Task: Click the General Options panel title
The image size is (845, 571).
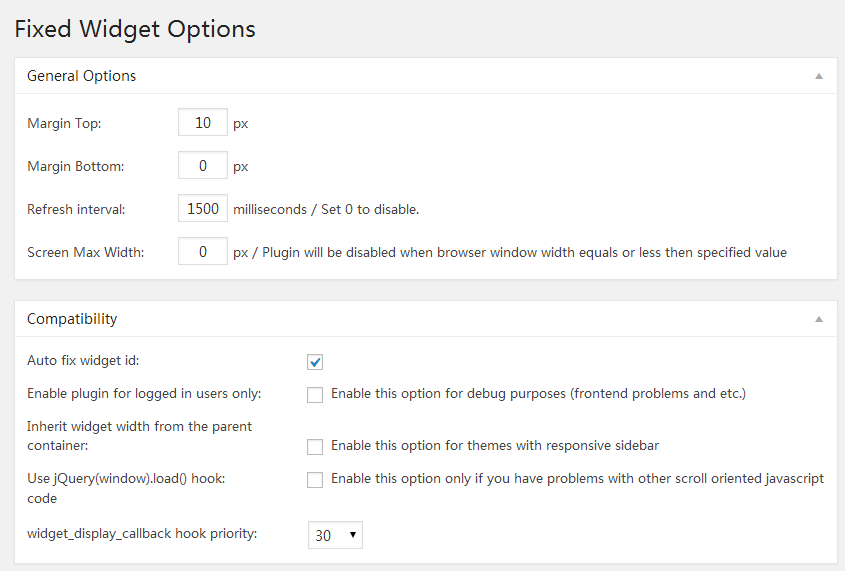Action: coord(82,76)
